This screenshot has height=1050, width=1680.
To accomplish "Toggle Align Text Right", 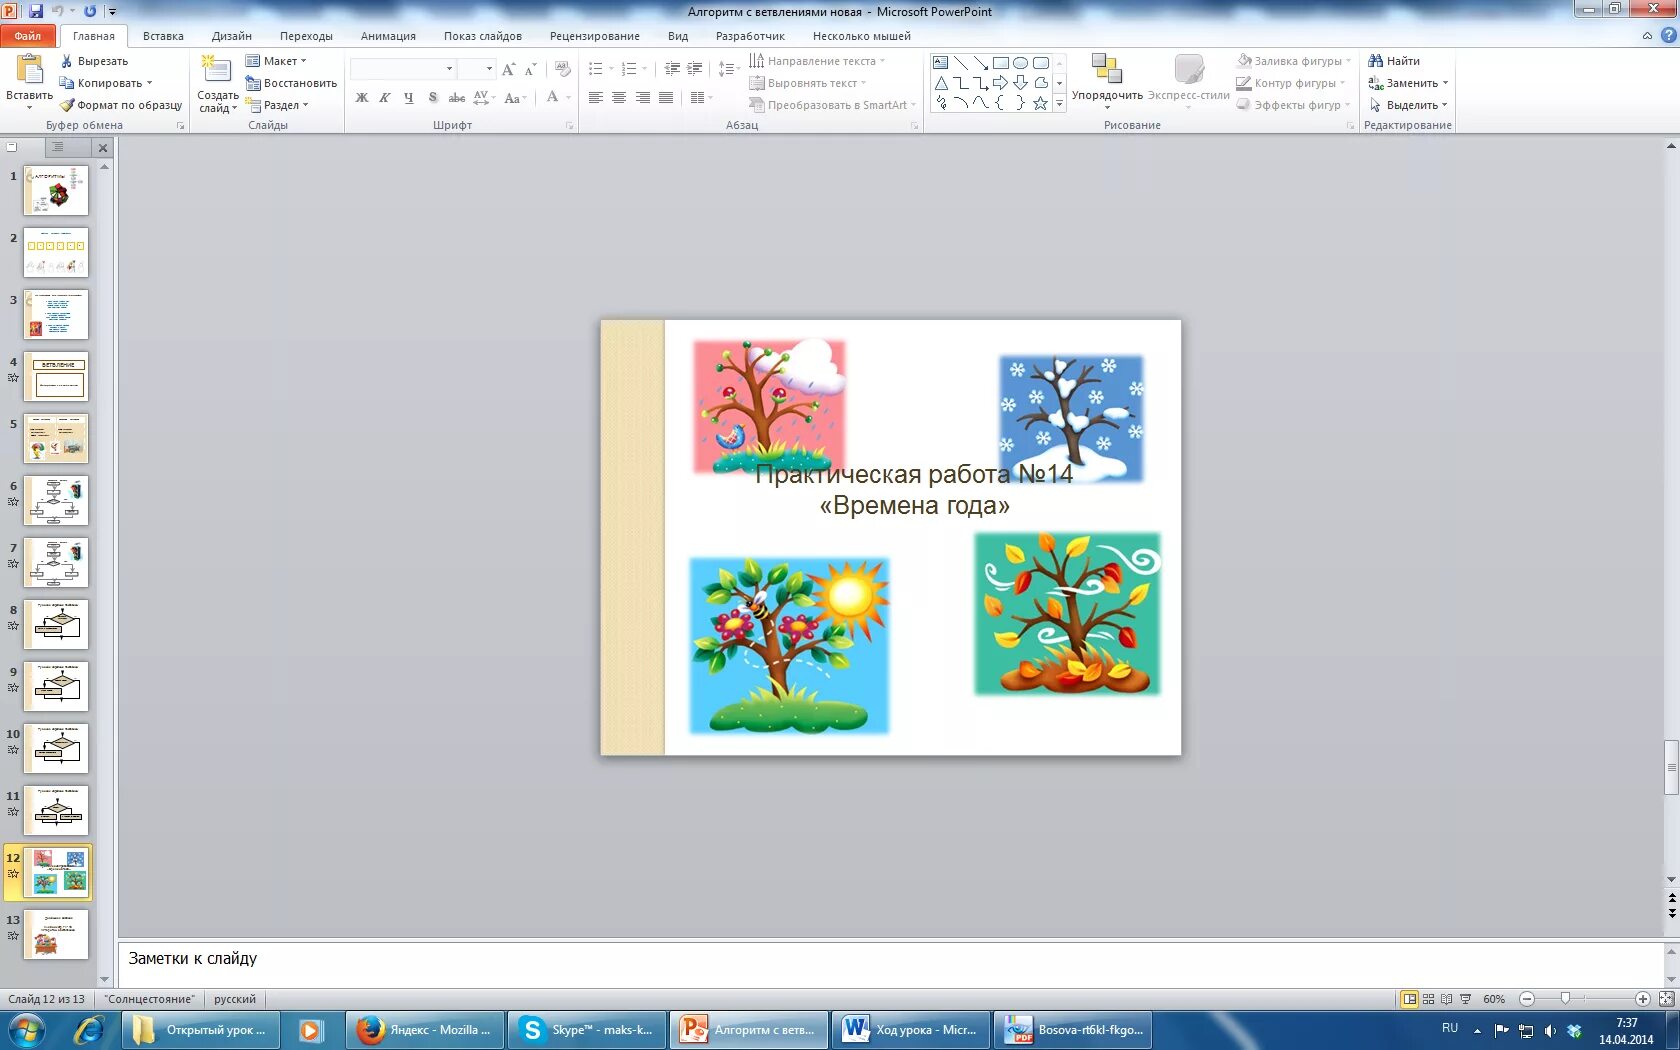I will (x=642, y=97).
